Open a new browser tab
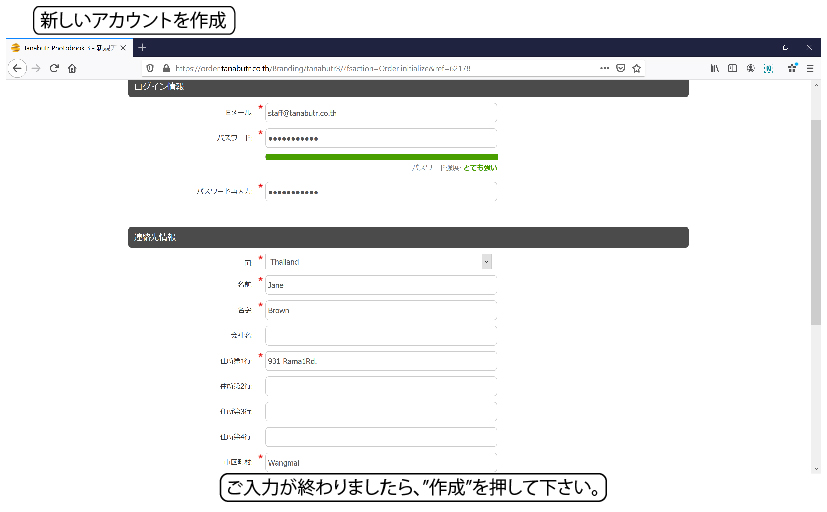The height and width of the screenshot is (512, 827). coord(142,47)
